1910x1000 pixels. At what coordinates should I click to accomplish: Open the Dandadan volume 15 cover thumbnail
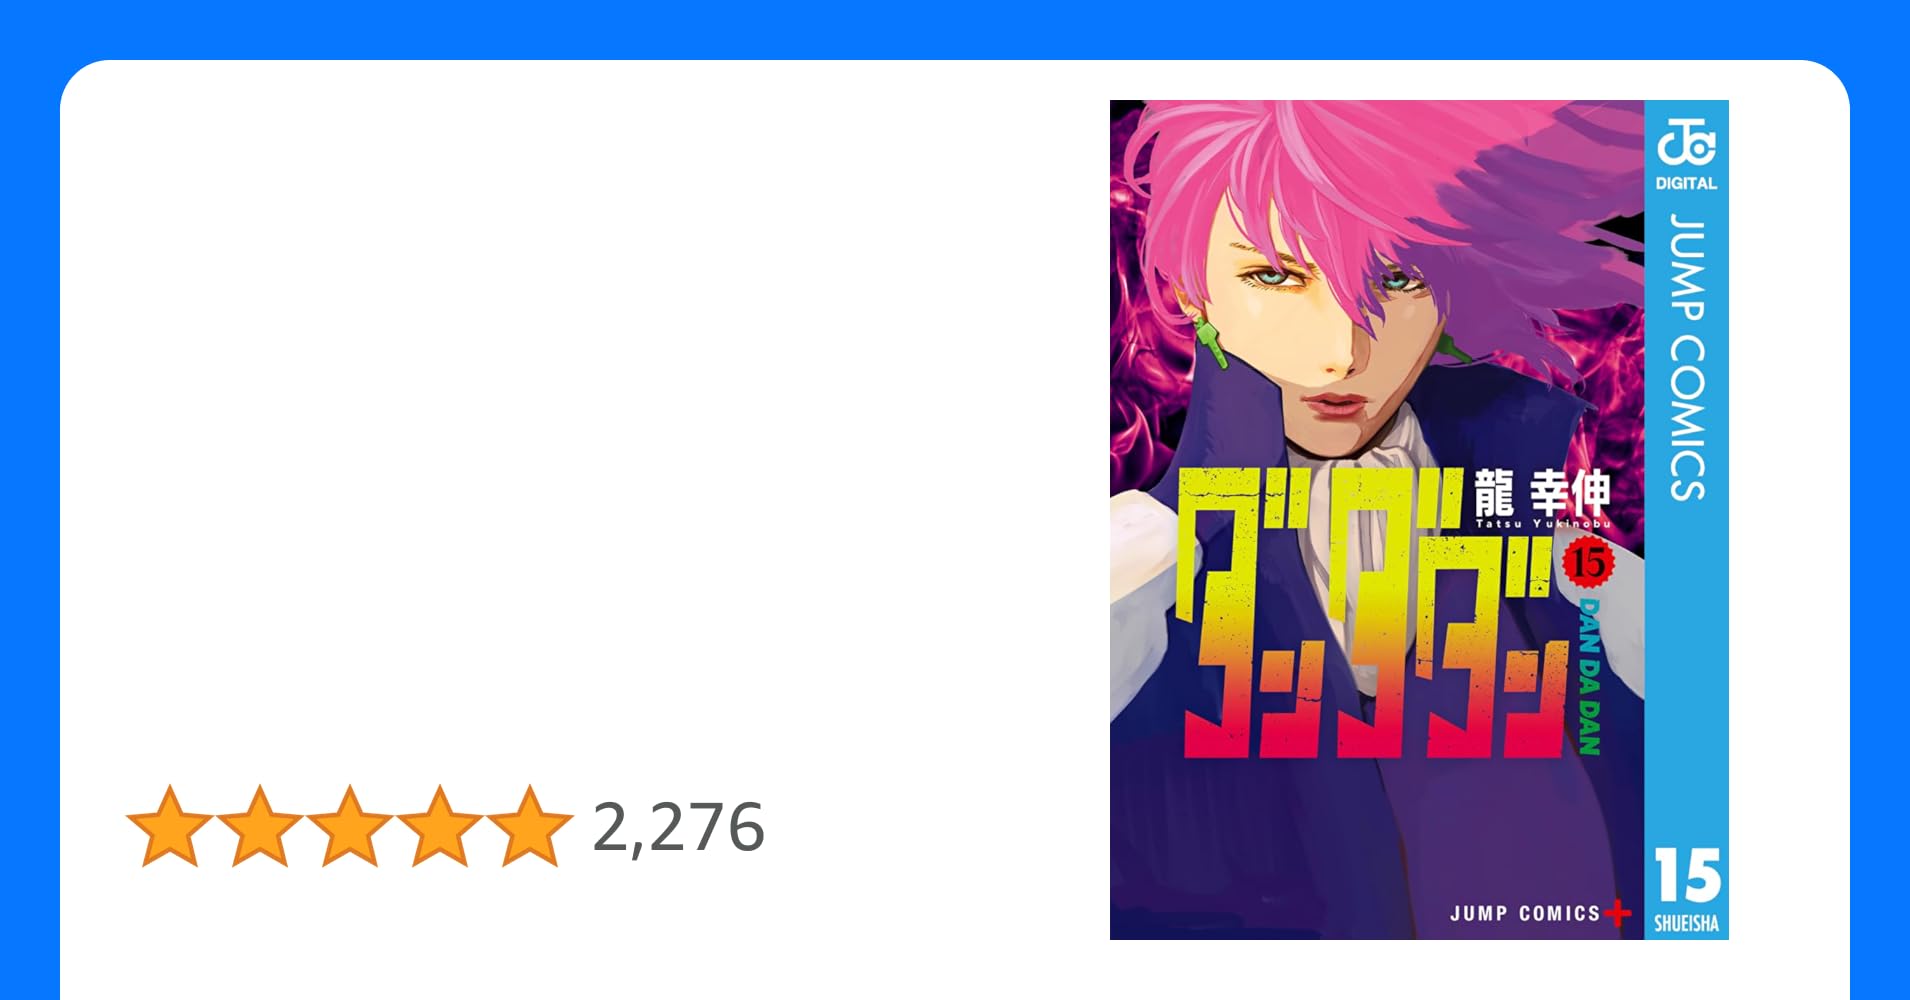click(x=1419, y=520)
